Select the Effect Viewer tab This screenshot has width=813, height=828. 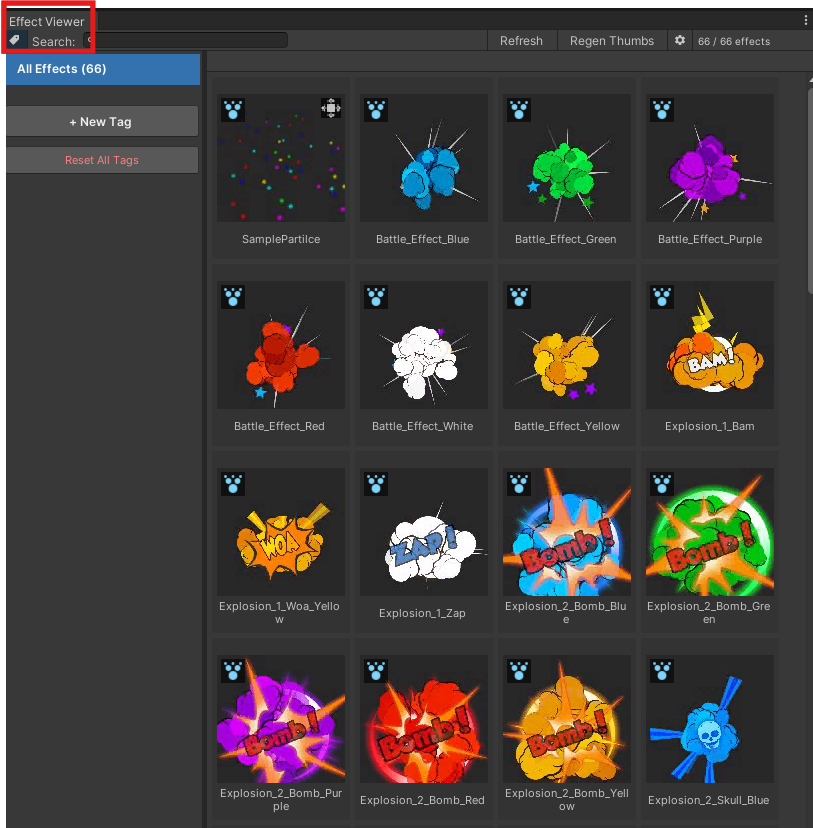pyautogui.click(x=47, y=22)
